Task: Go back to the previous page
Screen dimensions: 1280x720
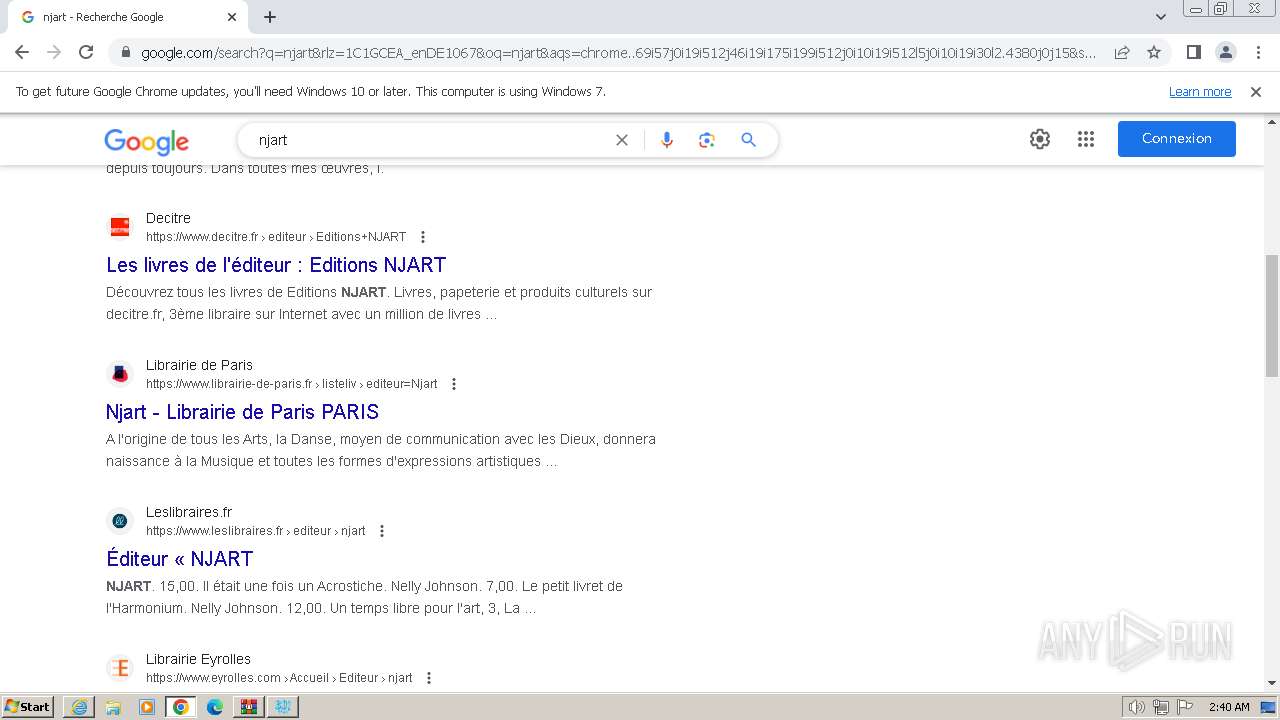Action: tap(22, 52)
